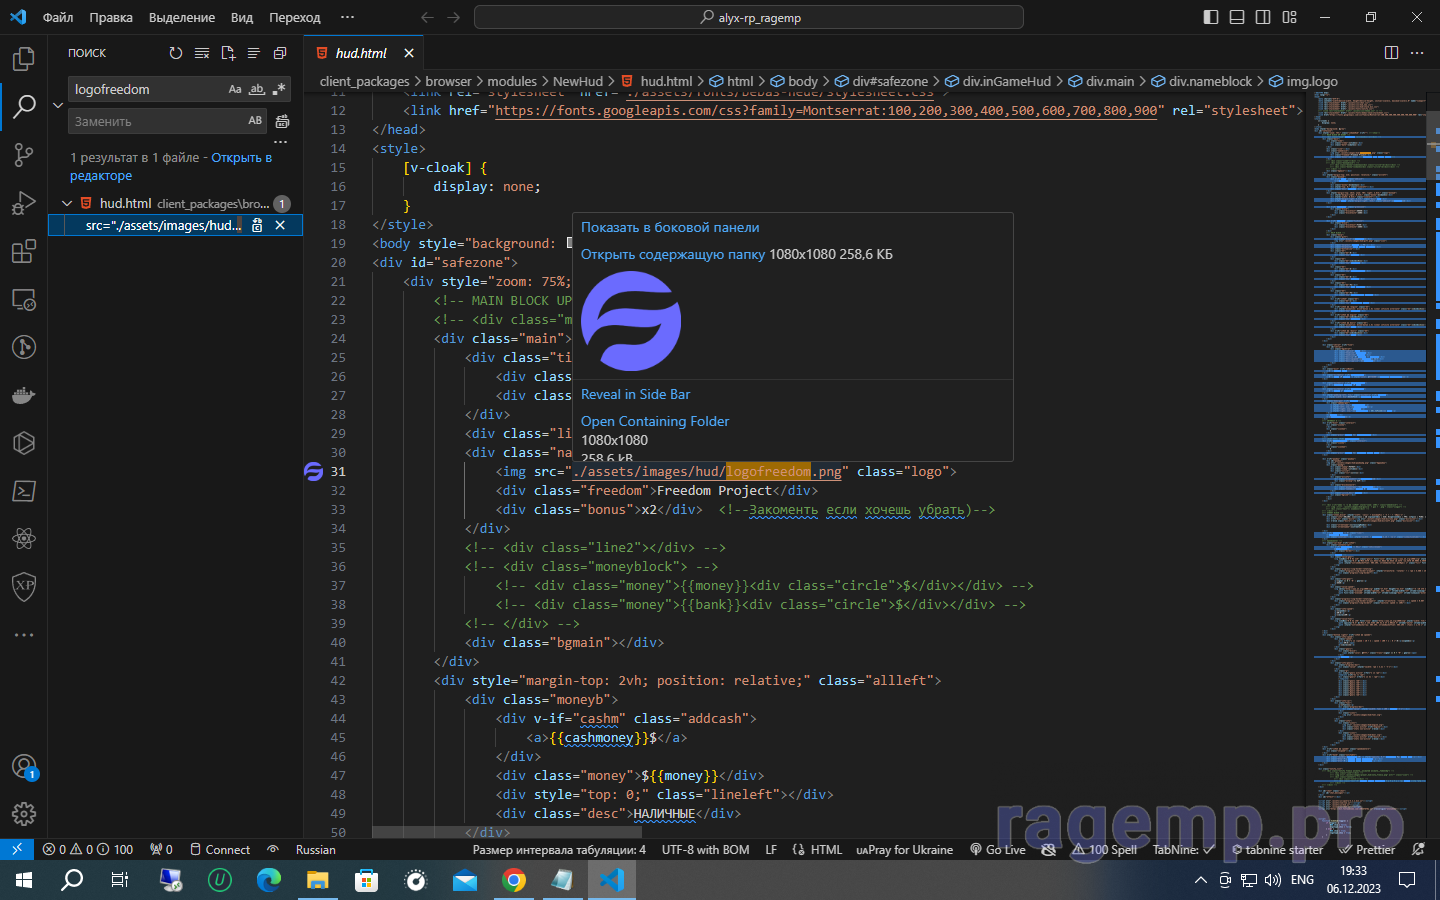Open the Run and Debug view

24,203
